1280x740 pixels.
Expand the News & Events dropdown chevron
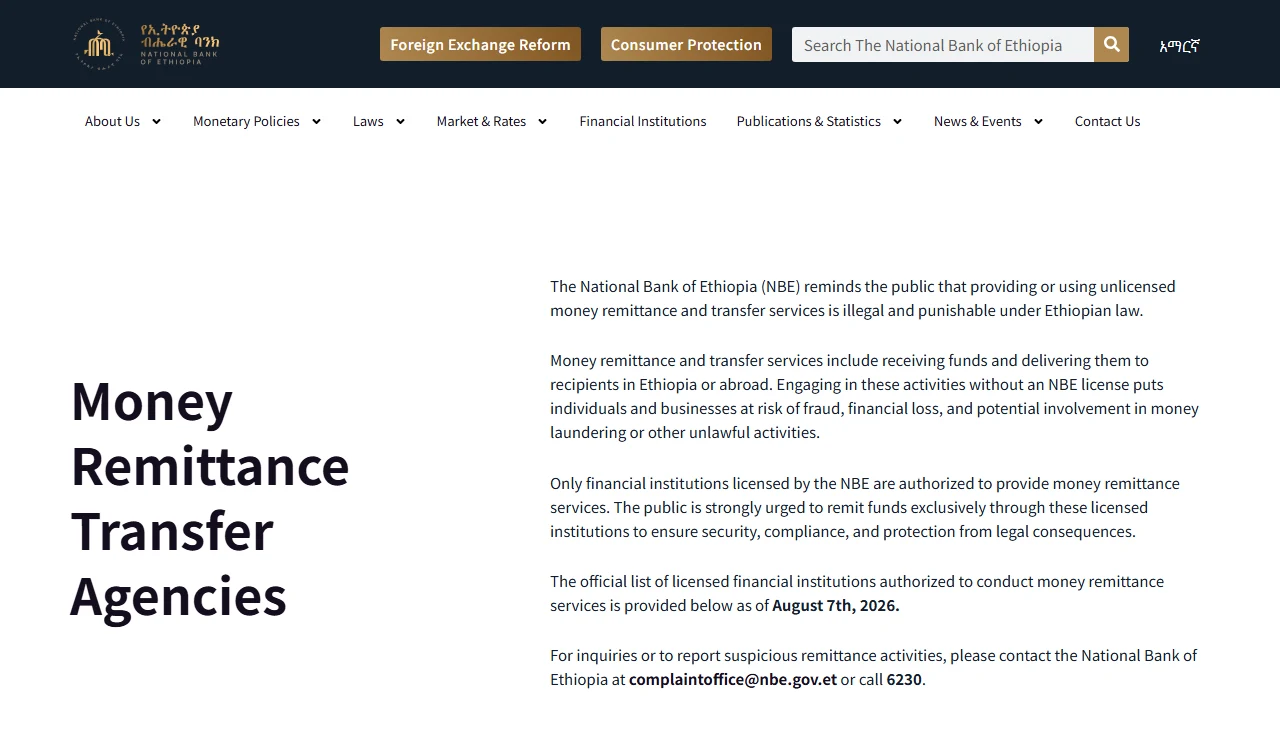coord(1038,121)
